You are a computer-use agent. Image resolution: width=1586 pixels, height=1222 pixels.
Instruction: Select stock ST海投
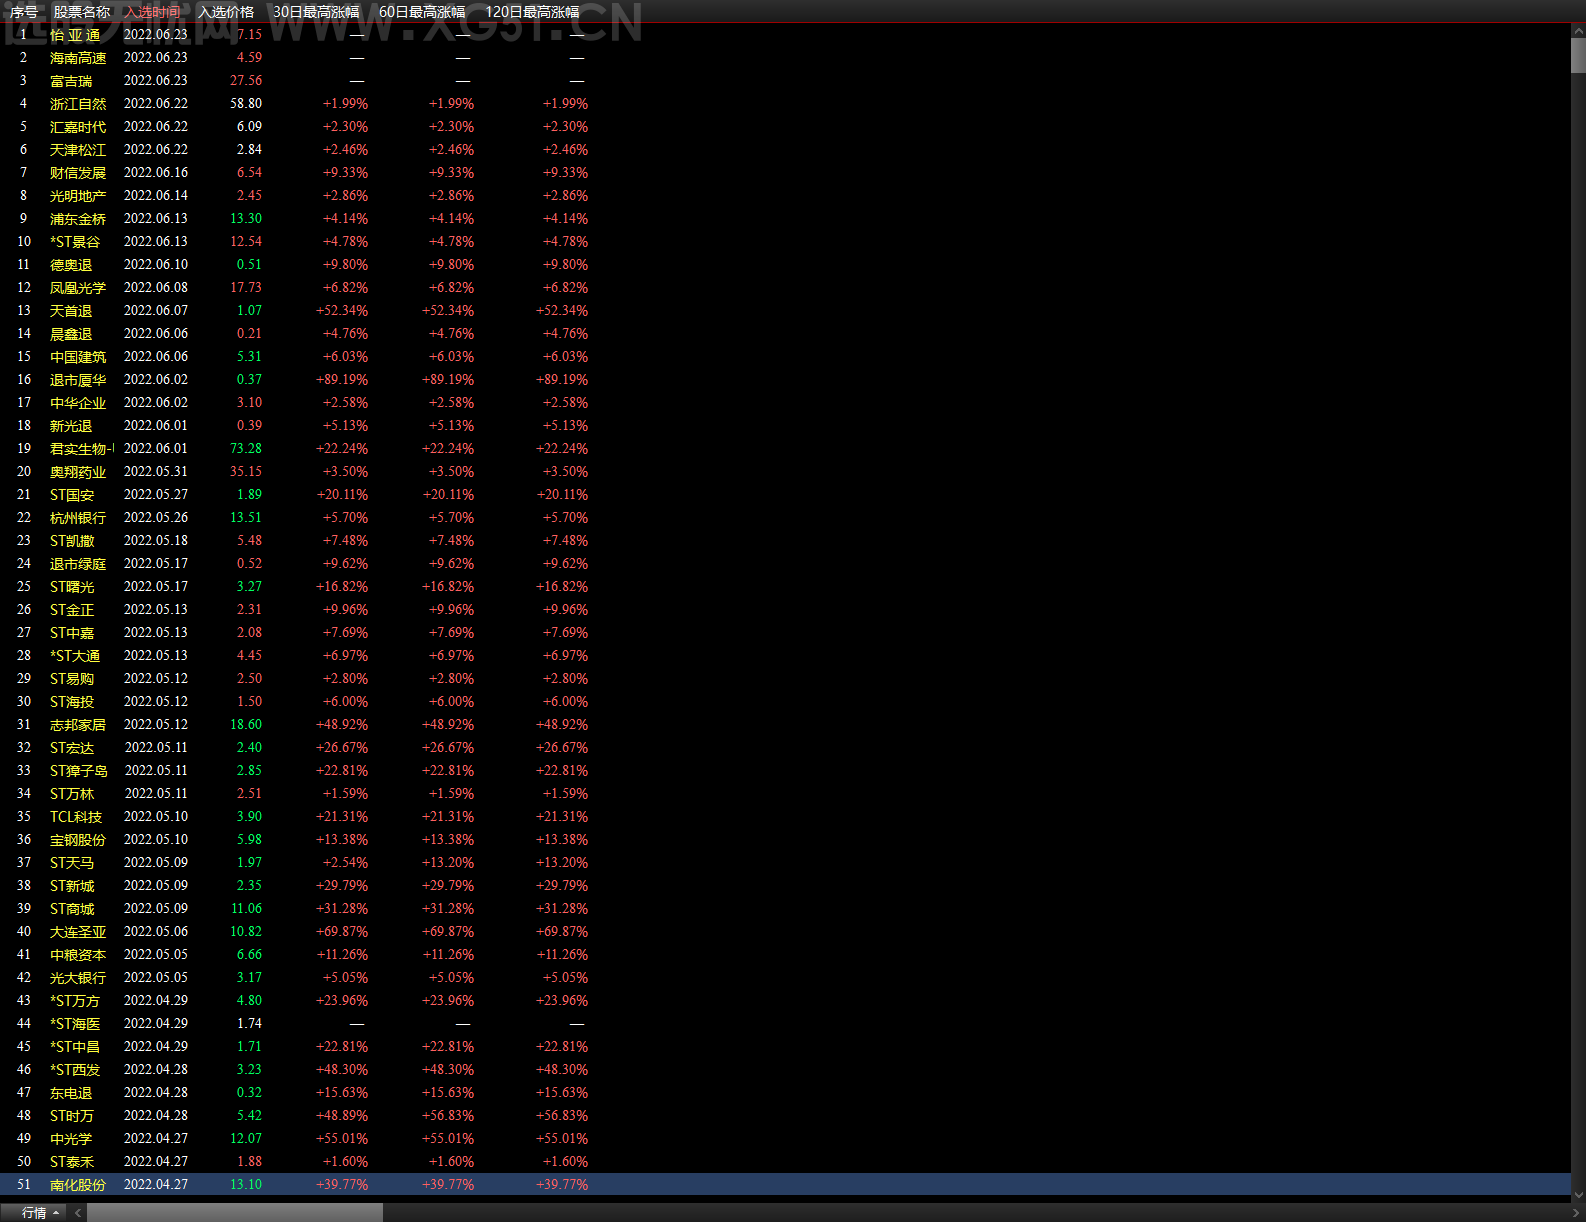tap(72, 702)
